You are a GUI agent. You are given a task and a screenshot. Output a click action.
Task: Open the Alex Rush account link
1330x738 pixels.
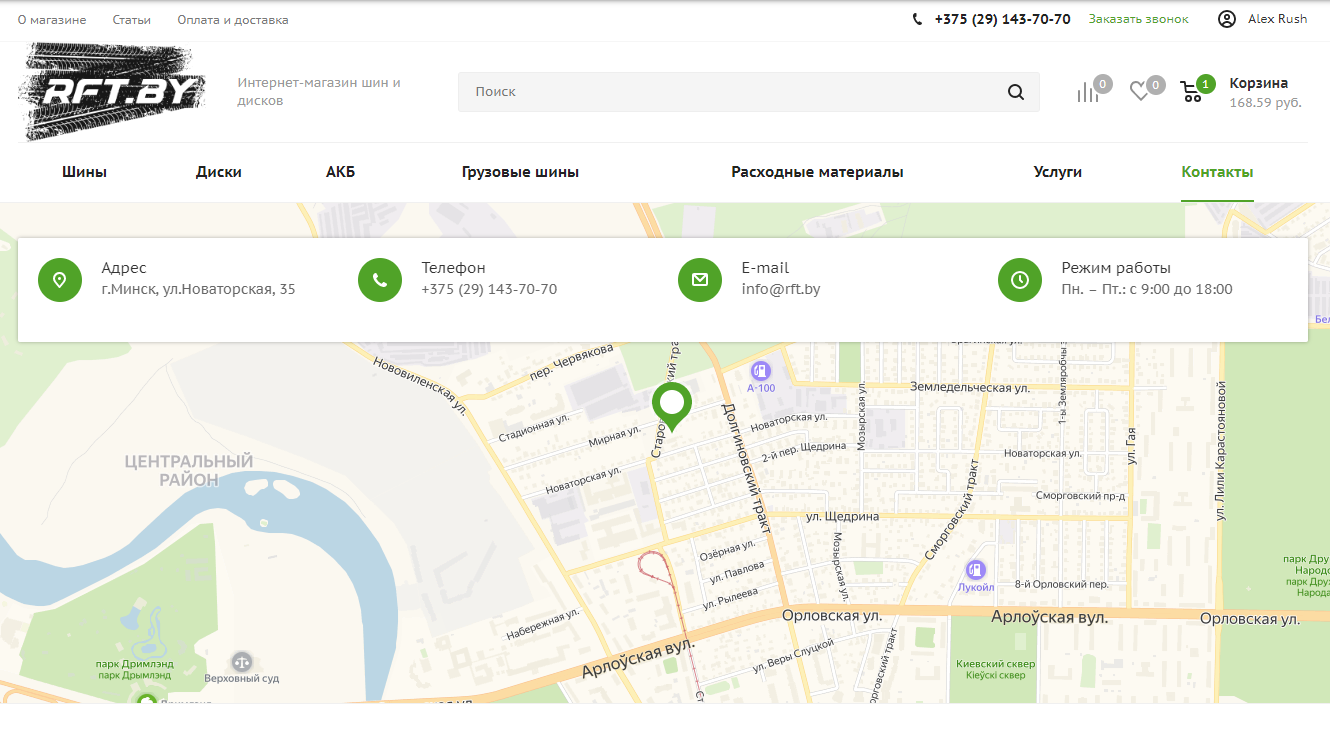(x=1277, y=19)
